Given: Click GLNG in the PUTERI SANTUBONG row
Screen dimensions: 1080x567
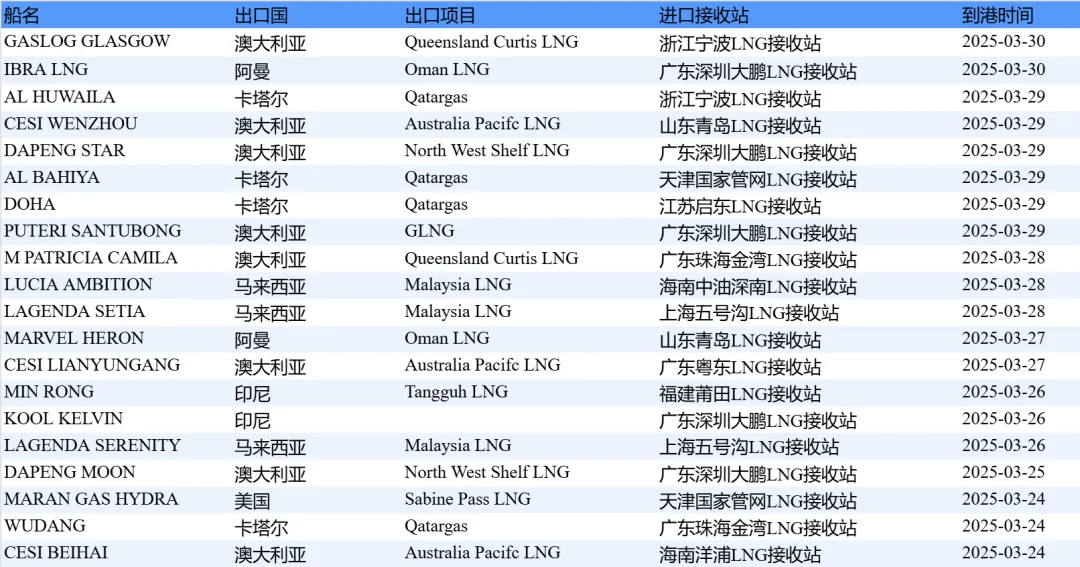Looking at the screenshot, I should pos(429,231).
